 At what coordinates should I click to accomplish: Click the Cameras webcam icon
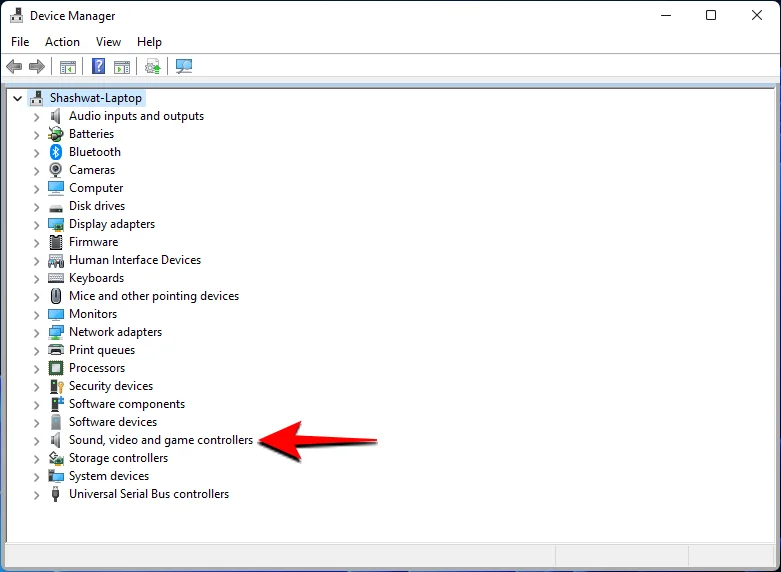tap(56, 170)
